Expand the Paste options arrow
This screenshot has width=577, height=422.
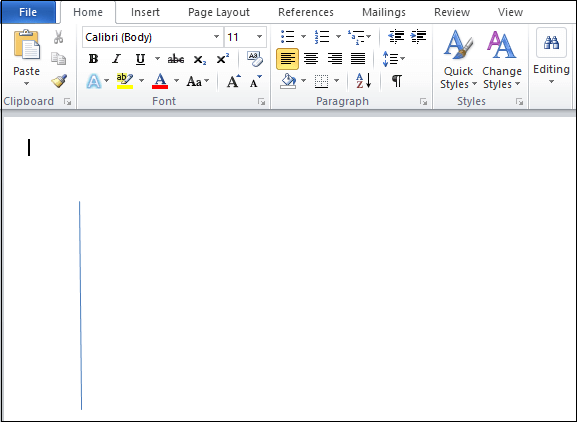(x=26, y=84)
